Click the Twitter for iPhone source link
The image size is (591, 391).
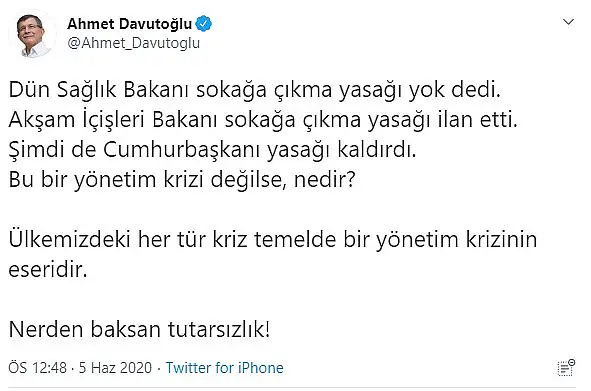pyautogui.click(x=225, y=368)
